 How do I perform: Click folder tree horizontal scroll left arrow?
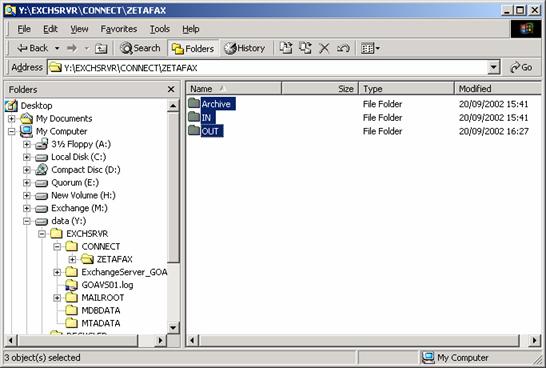coord(11,340)
